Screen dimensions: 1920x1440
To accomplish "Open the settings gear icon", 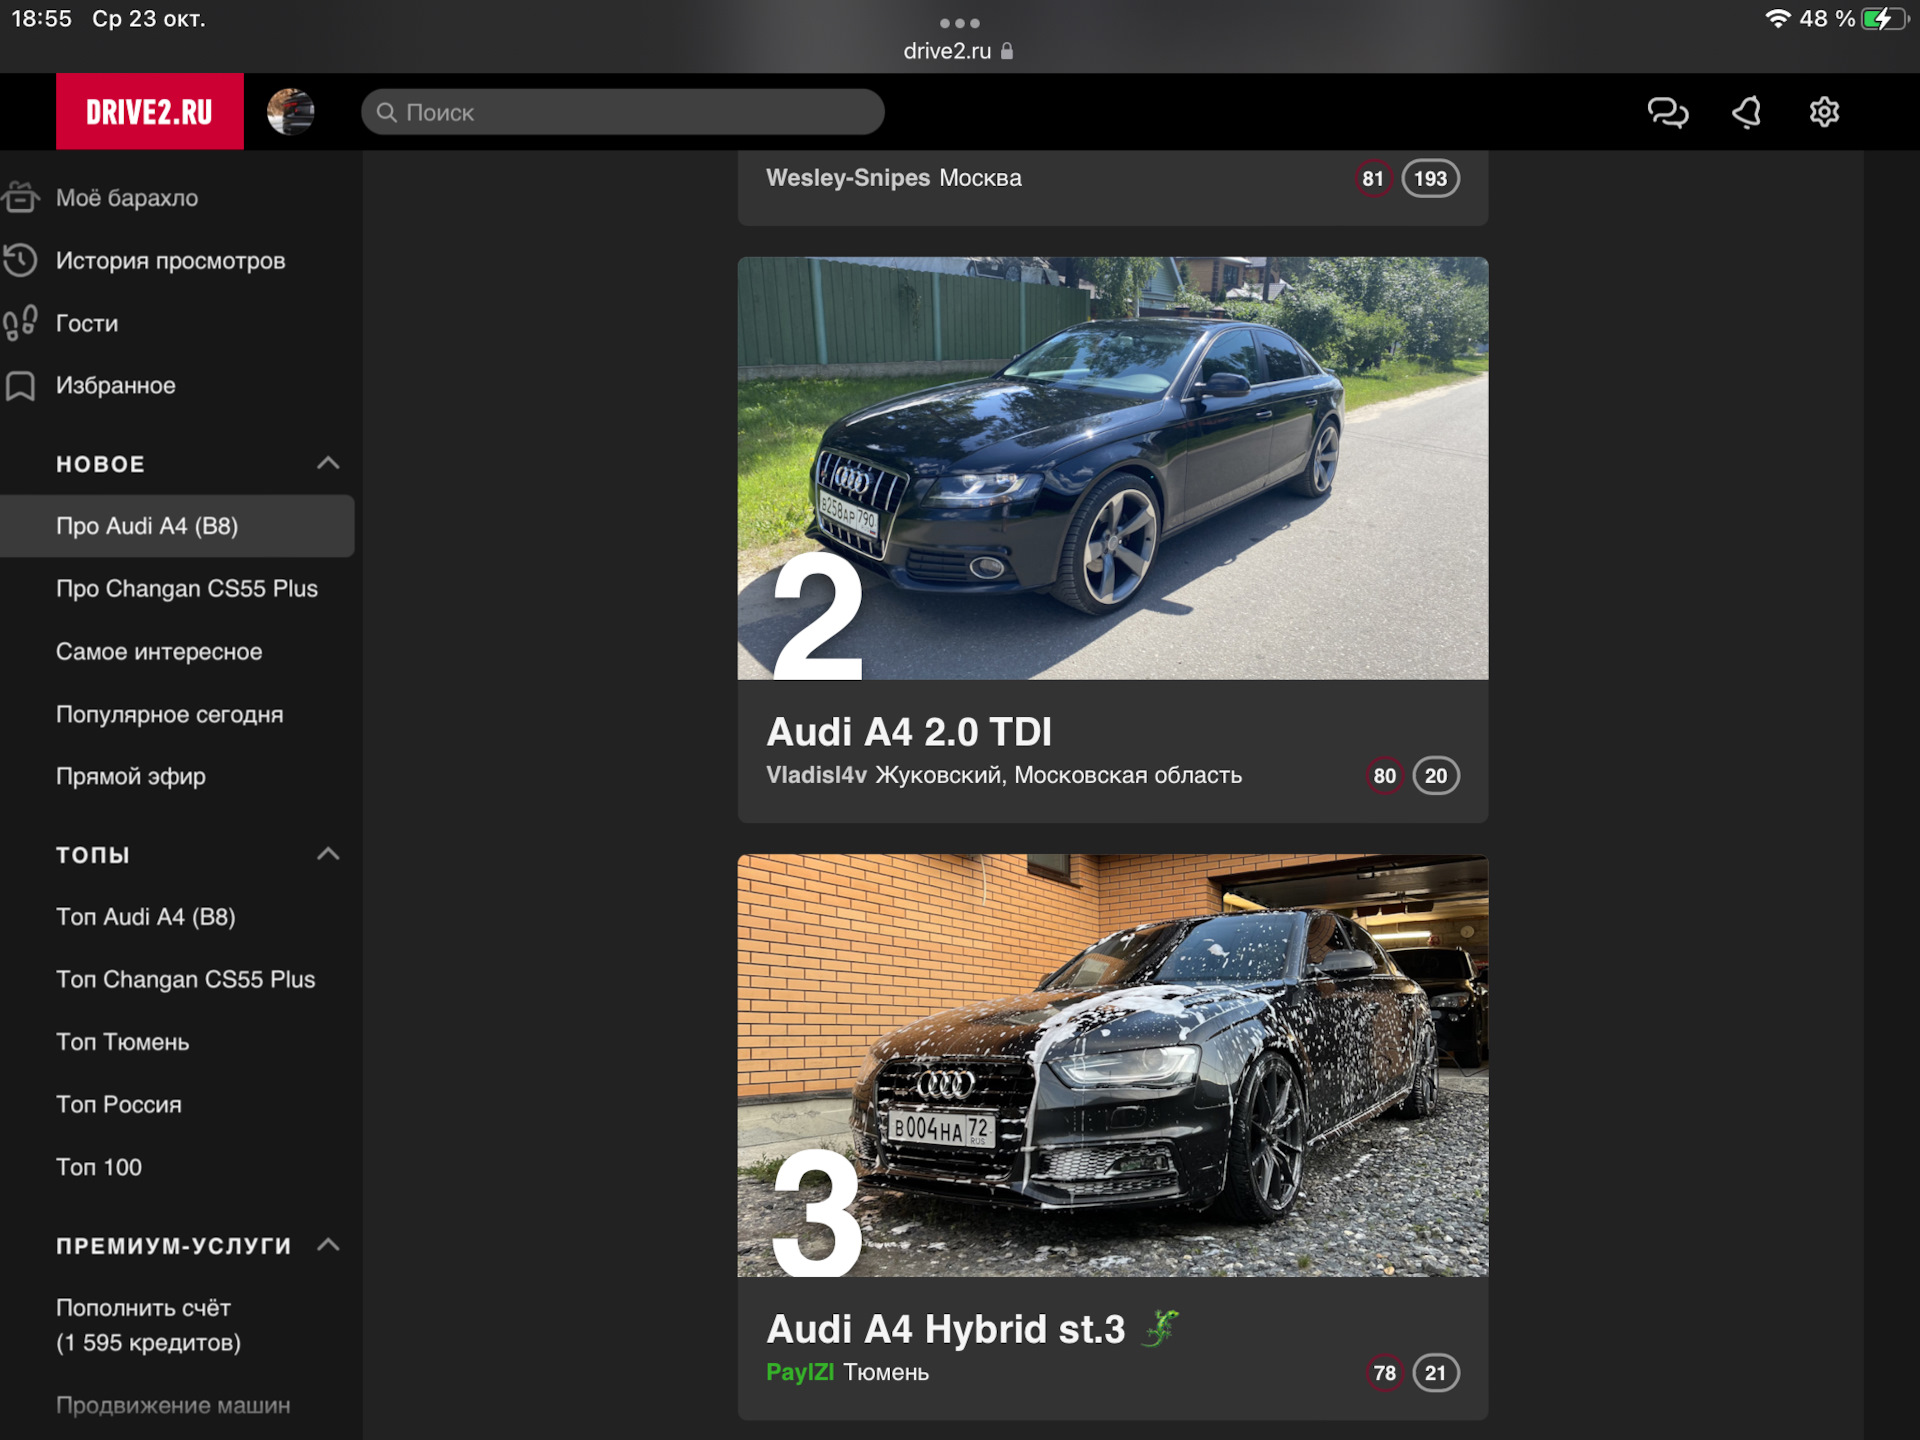I will [x=1824, y=112].
